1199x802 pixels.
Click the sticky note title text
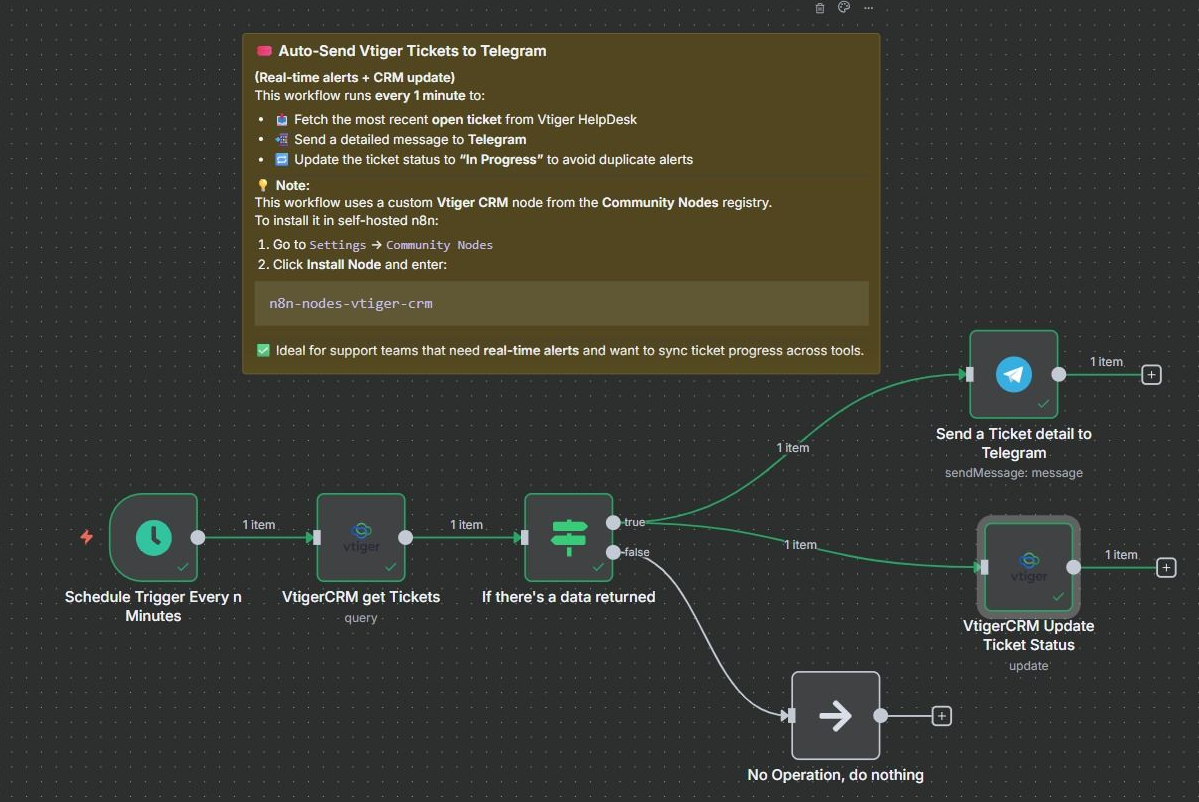(412, 51)
